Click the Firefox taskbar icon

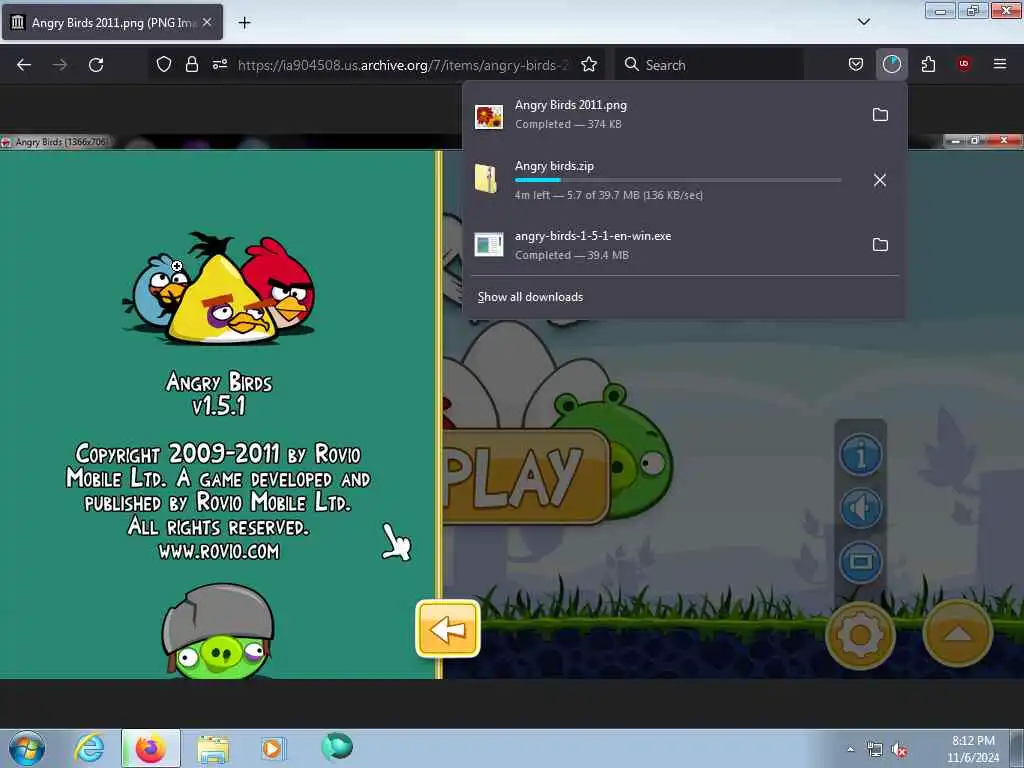point(151,748)
